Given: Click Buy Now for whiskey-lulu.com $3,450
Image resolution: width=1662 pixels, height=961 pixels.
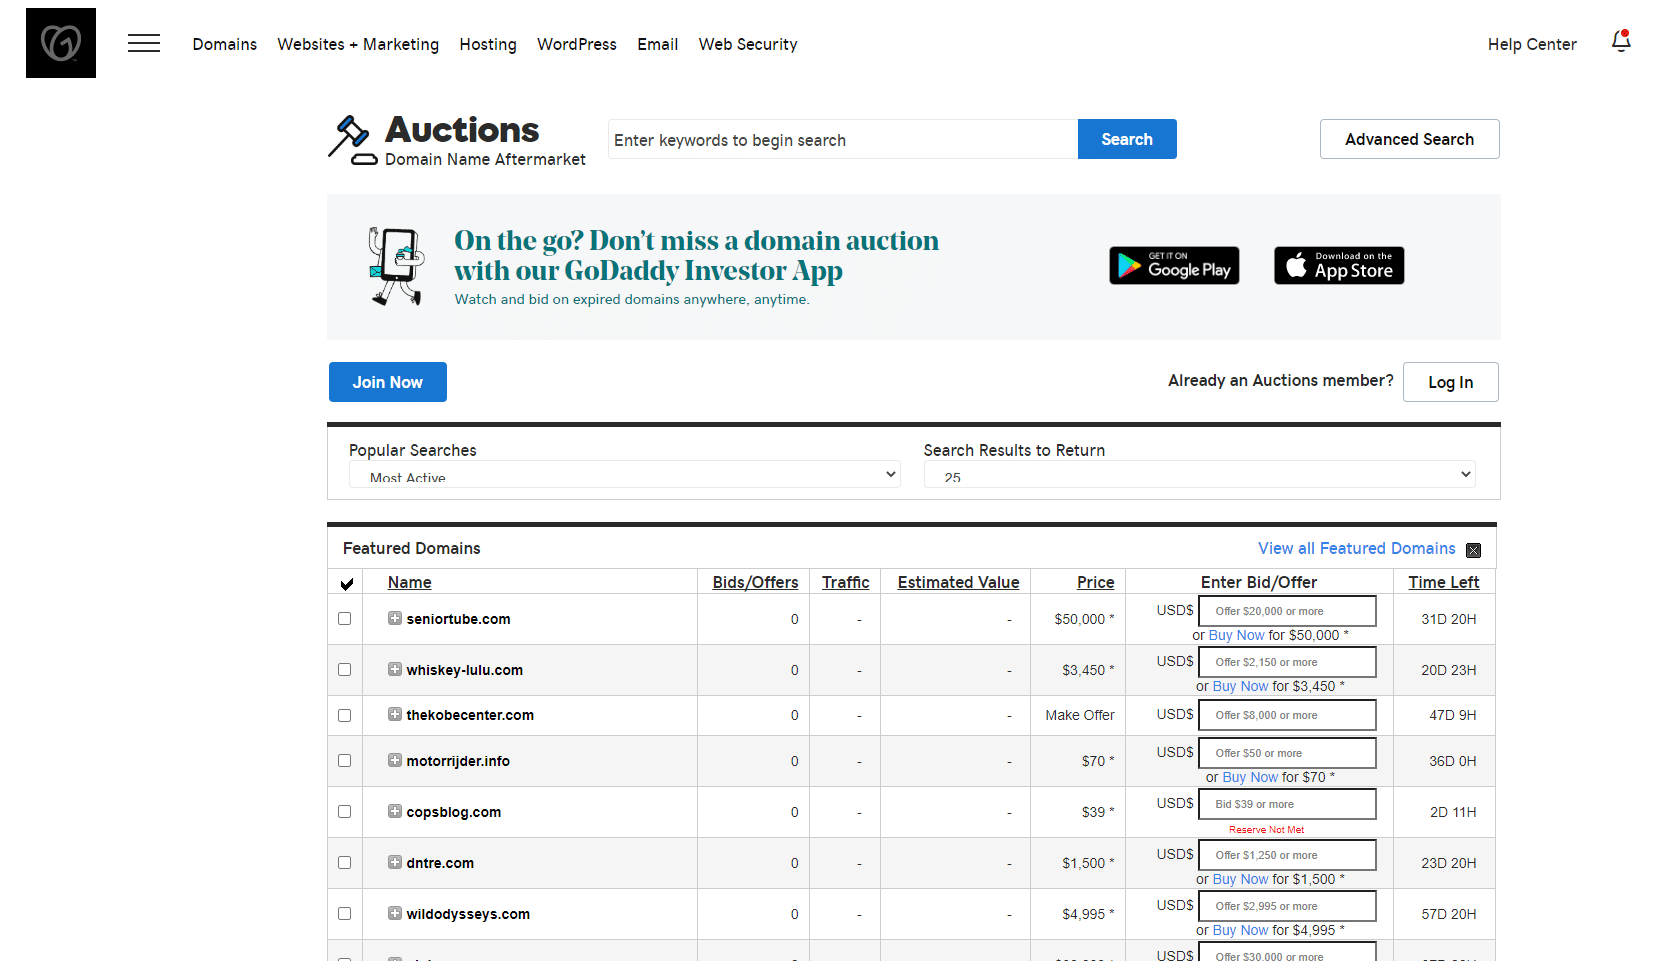Looking at the screenshot, I should click(x=1240, y=686).
